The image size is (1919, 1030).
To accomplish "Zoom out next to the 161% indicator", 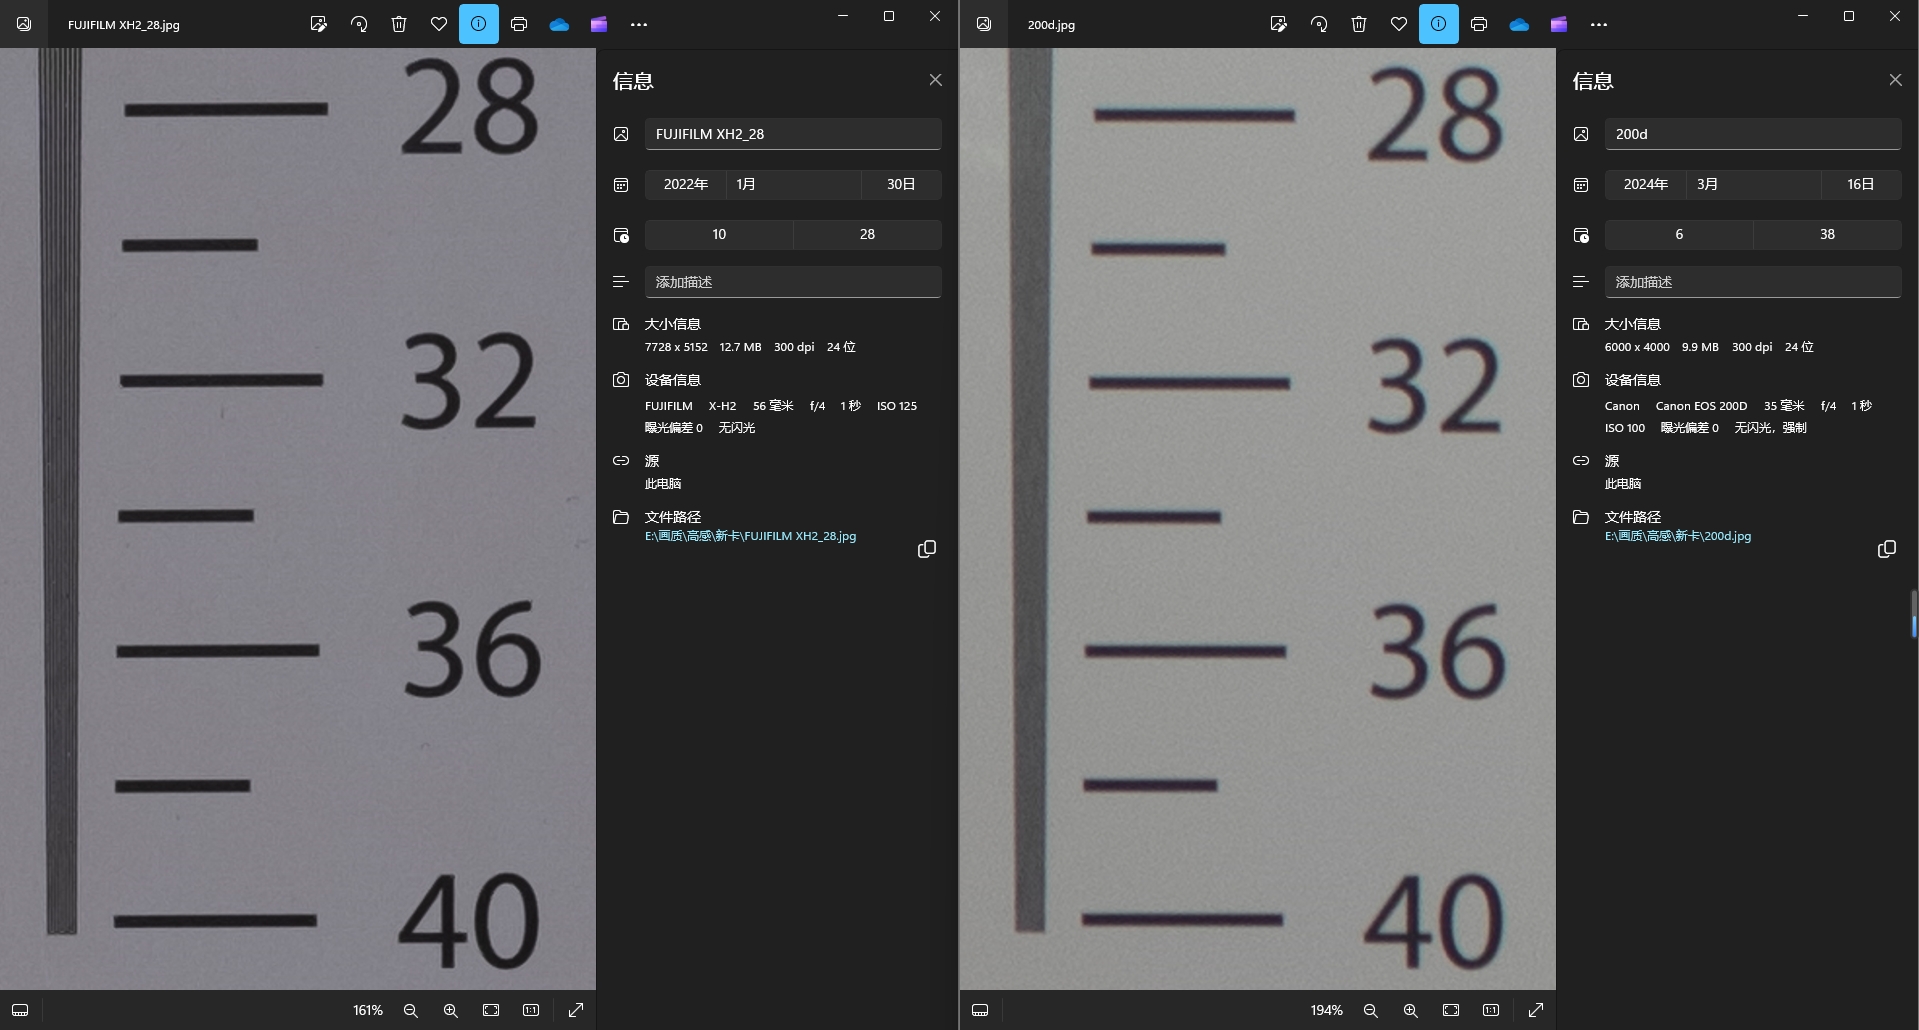I will click(x=411, y=1010).
